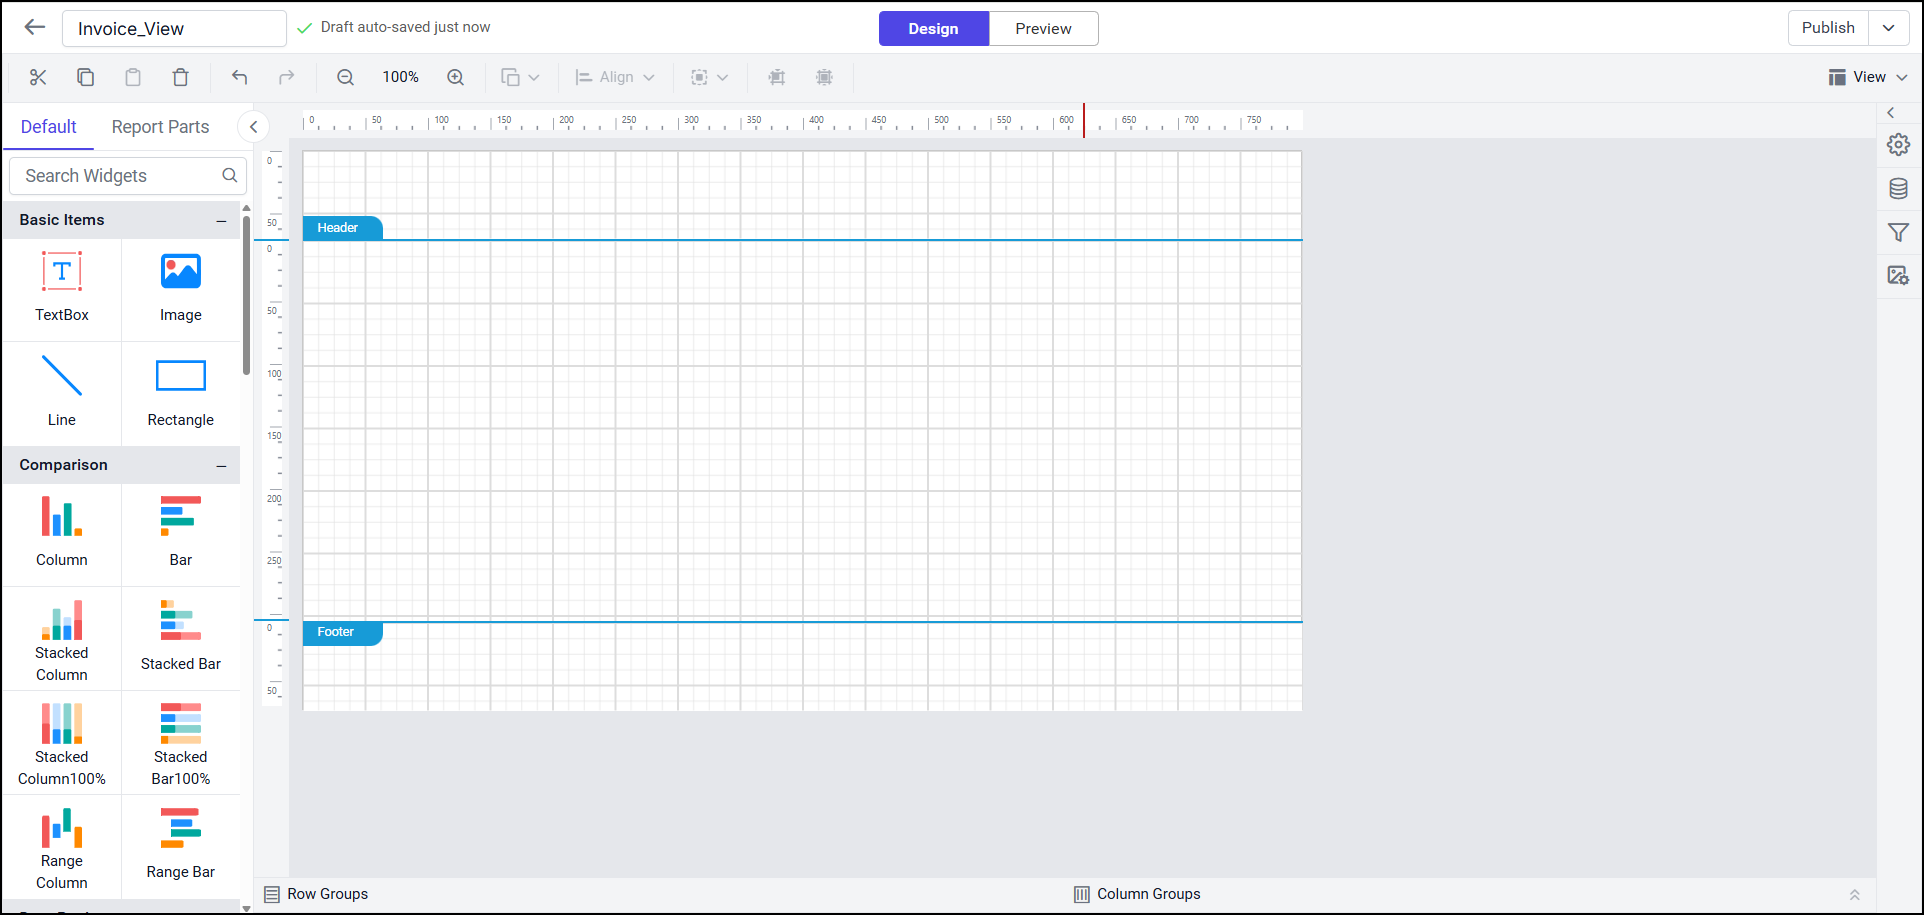This screenshot has width=1924, height=915.
Task: Click the Search Widgets input field
Action: pyautogui.click(x=120, y=176)
